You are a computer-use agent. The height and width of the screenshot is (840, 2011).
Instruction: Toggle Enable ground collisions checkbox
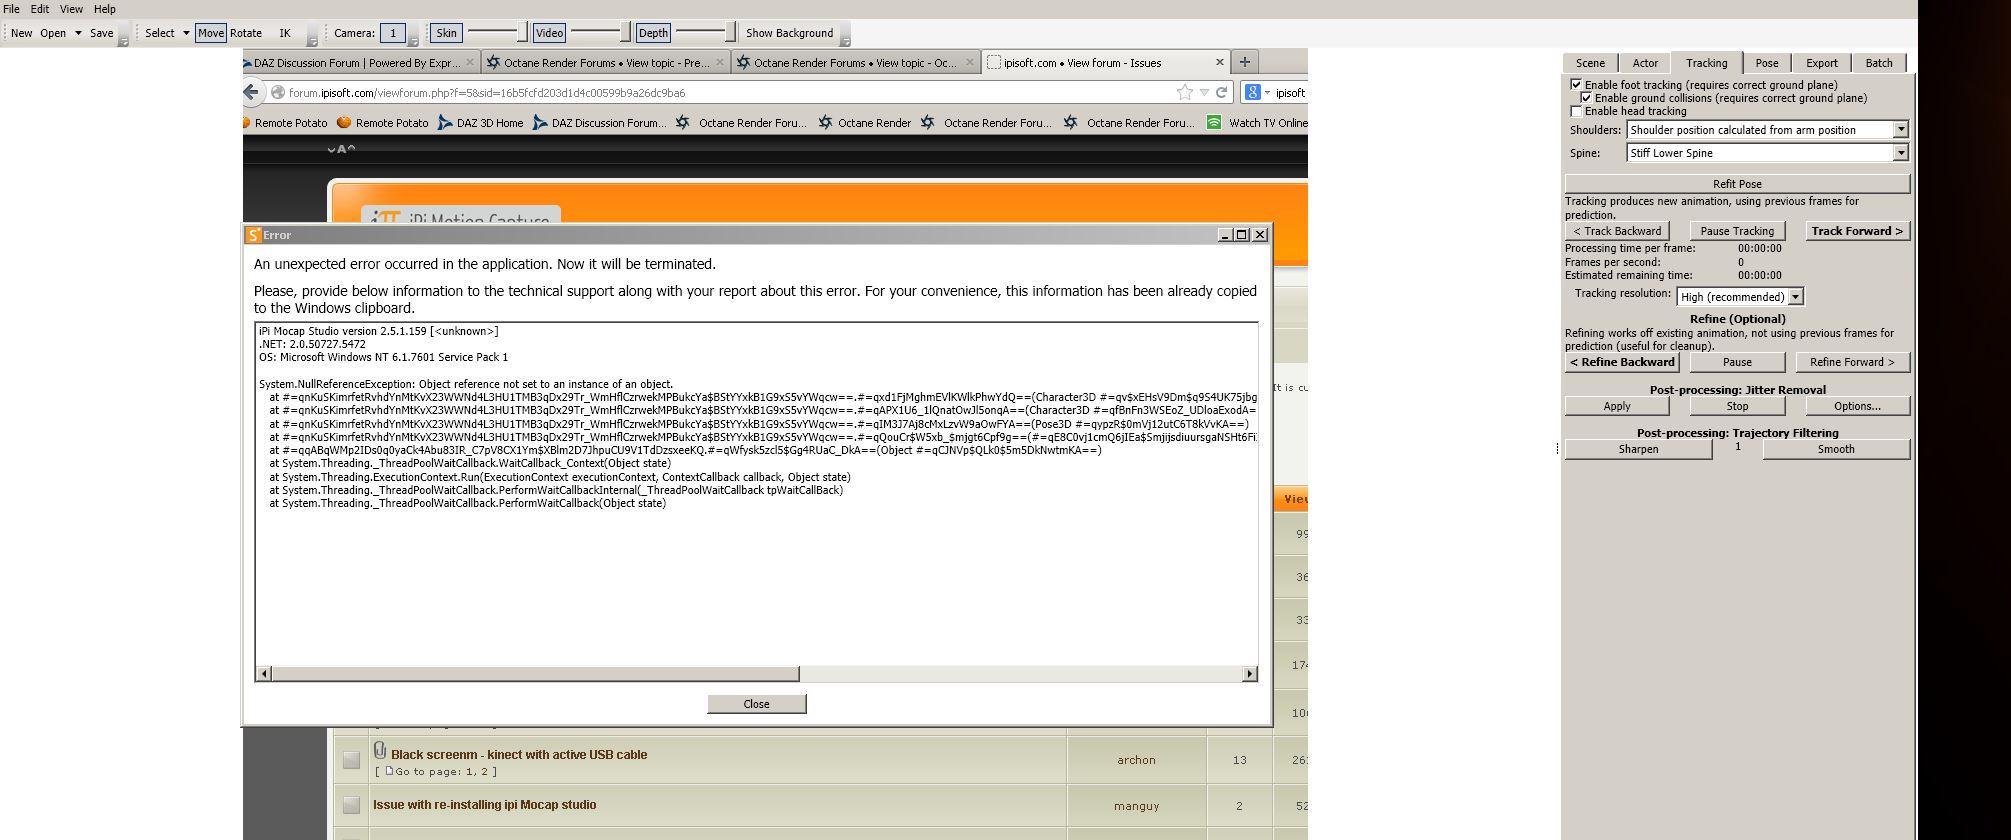click(1587, 98)
